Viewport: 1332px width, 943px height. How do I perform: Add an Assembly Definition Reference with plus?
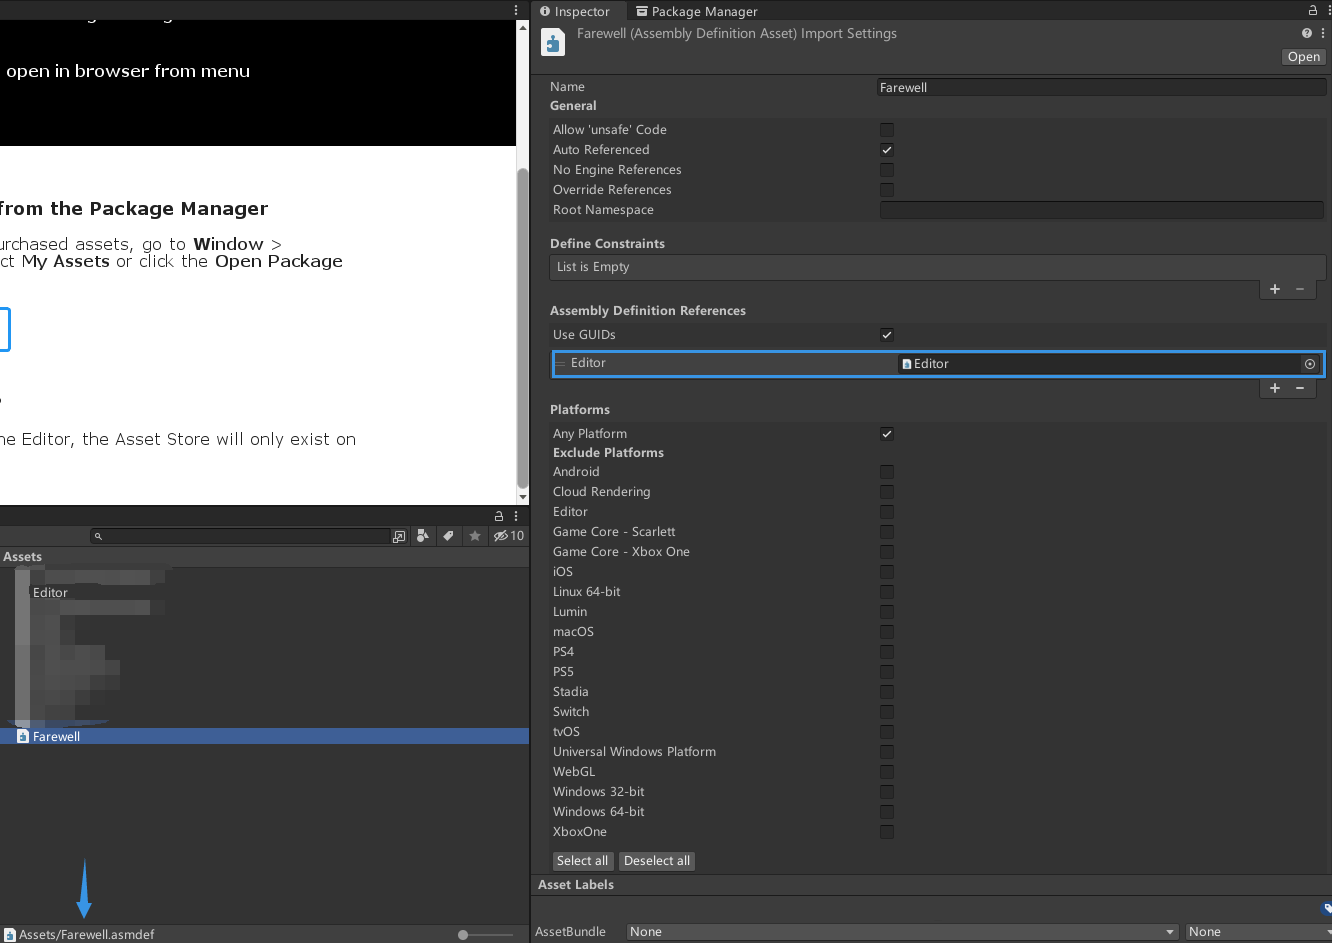1275,388
